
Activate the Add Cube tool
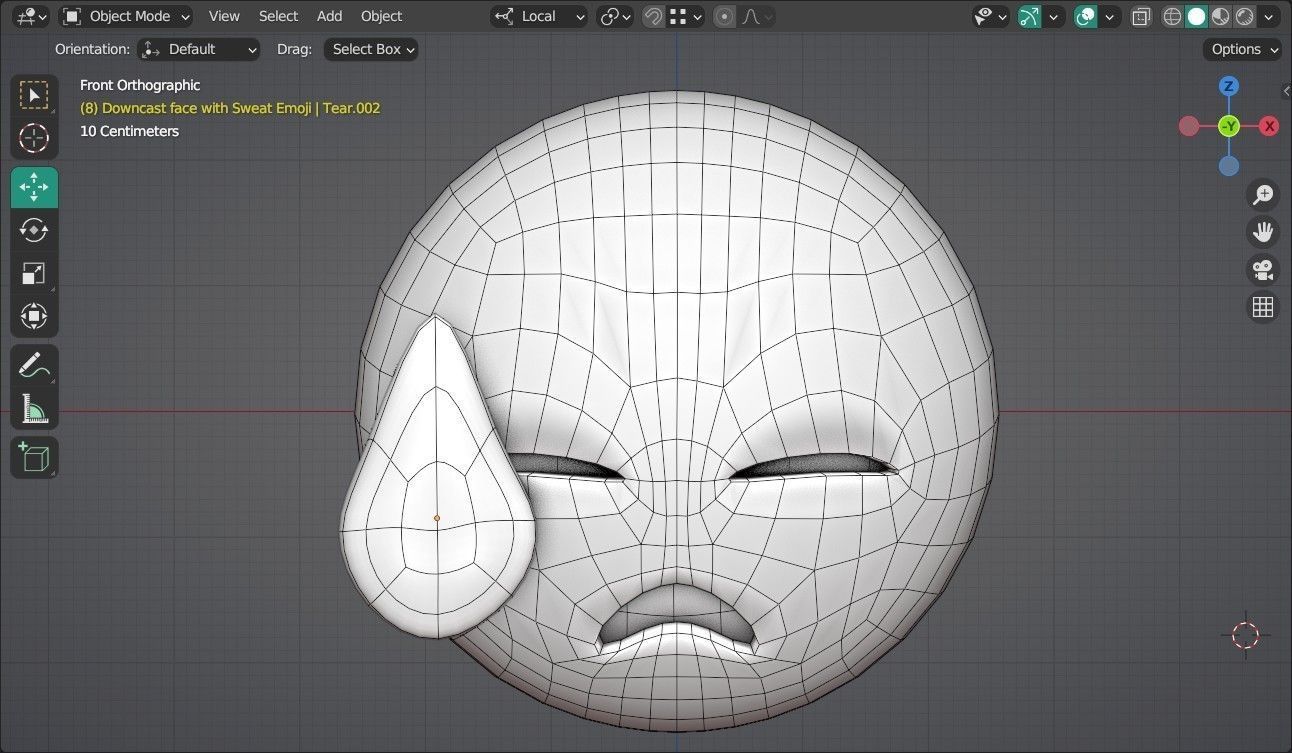[34, 457]
